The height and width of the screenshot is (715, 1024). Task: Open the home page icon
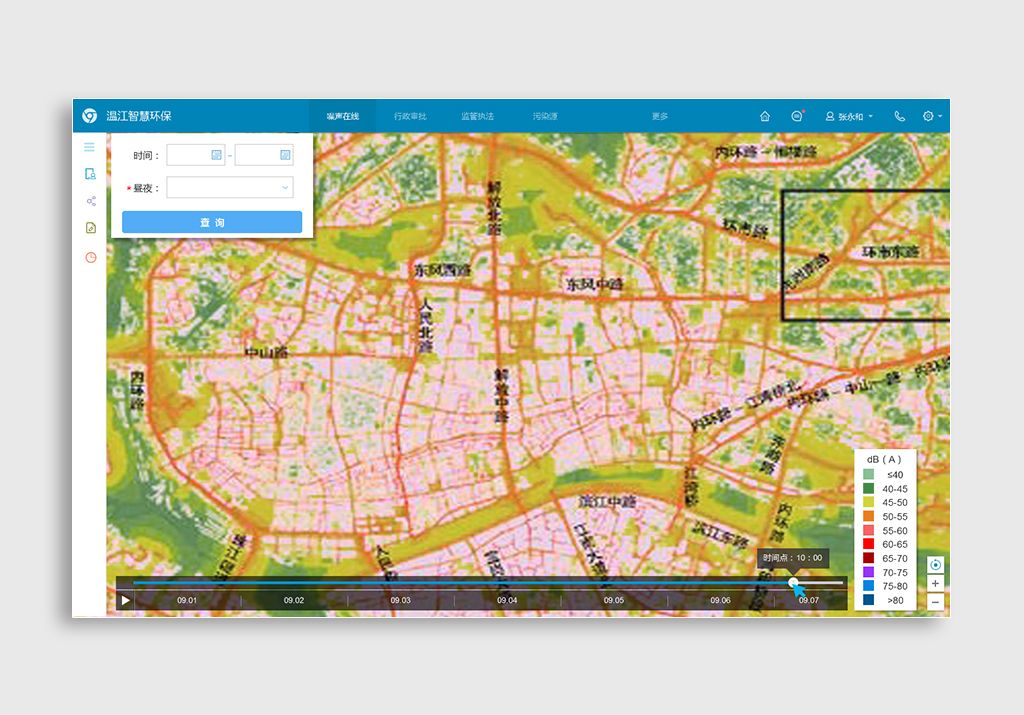click(765, 116)
